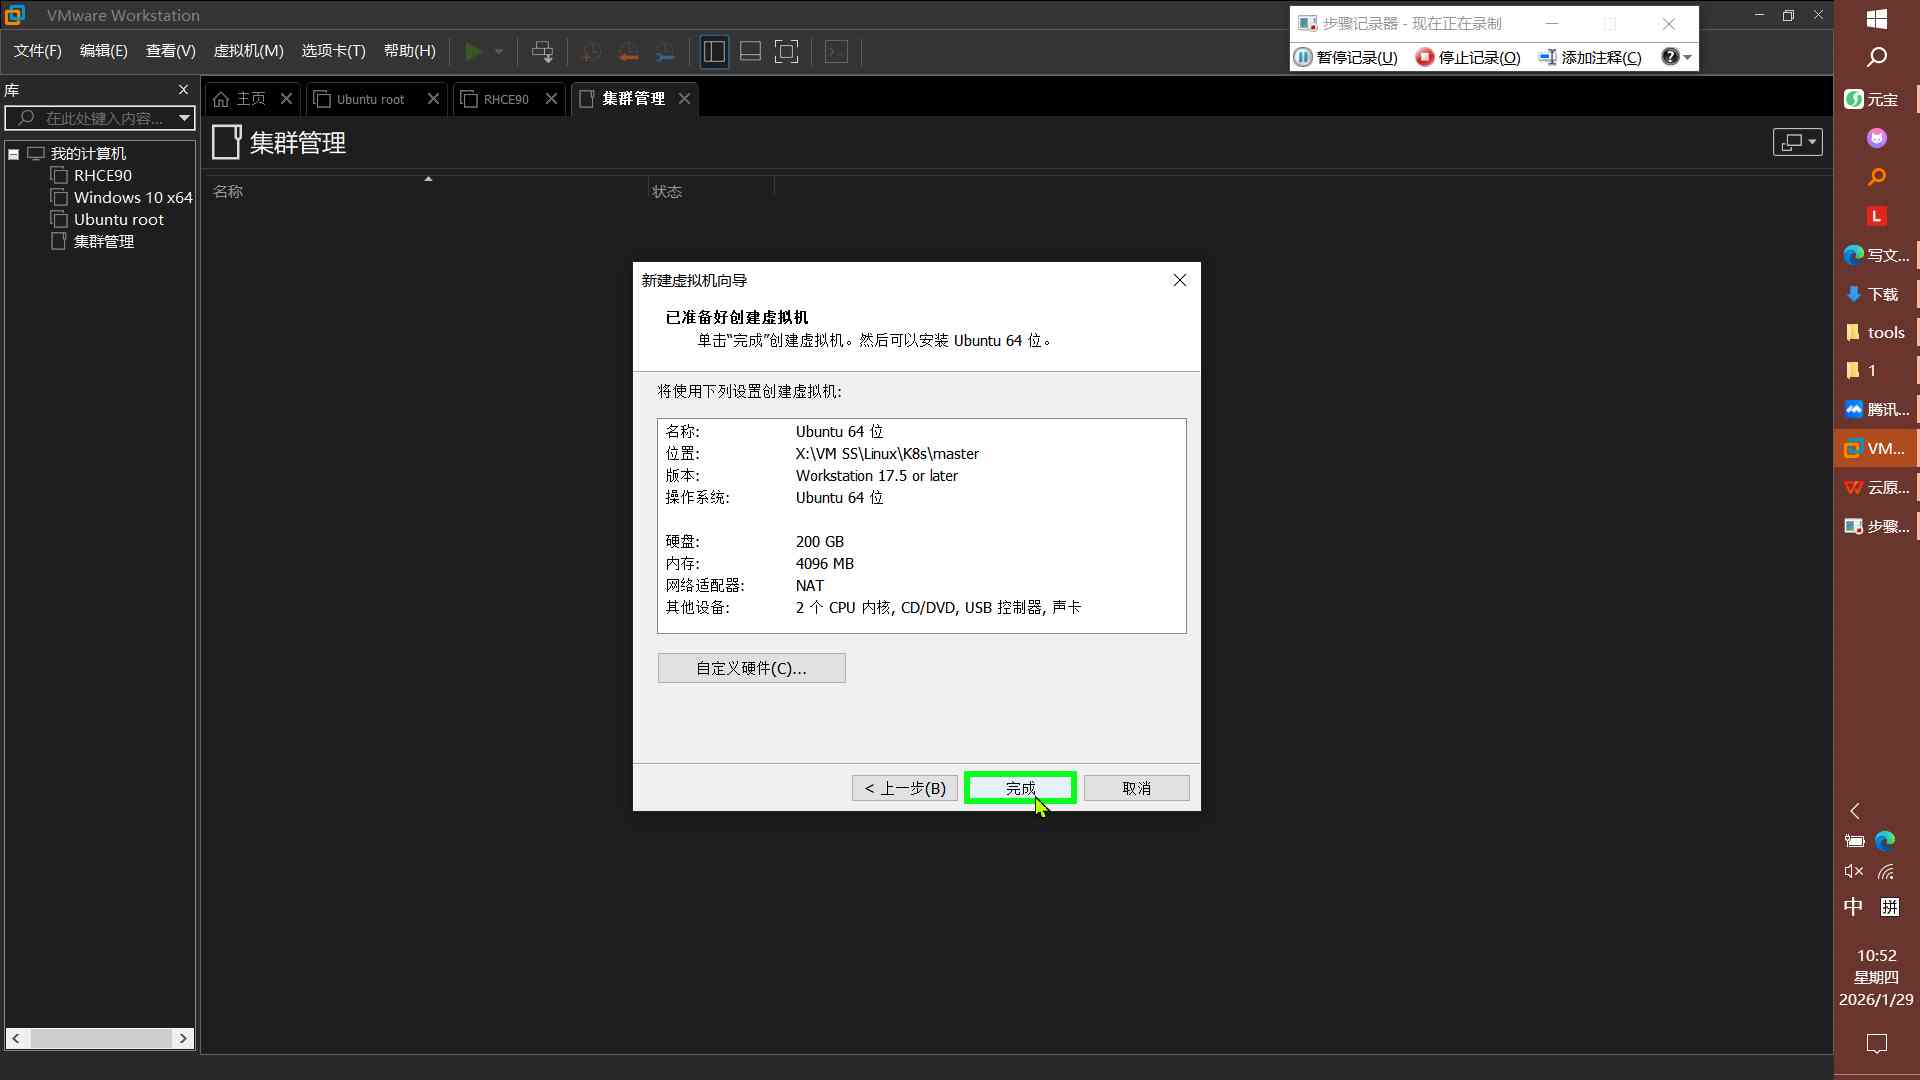Pause the Steps Recorder recording
The image size is (1920, 1080).
click(1346, 57)
